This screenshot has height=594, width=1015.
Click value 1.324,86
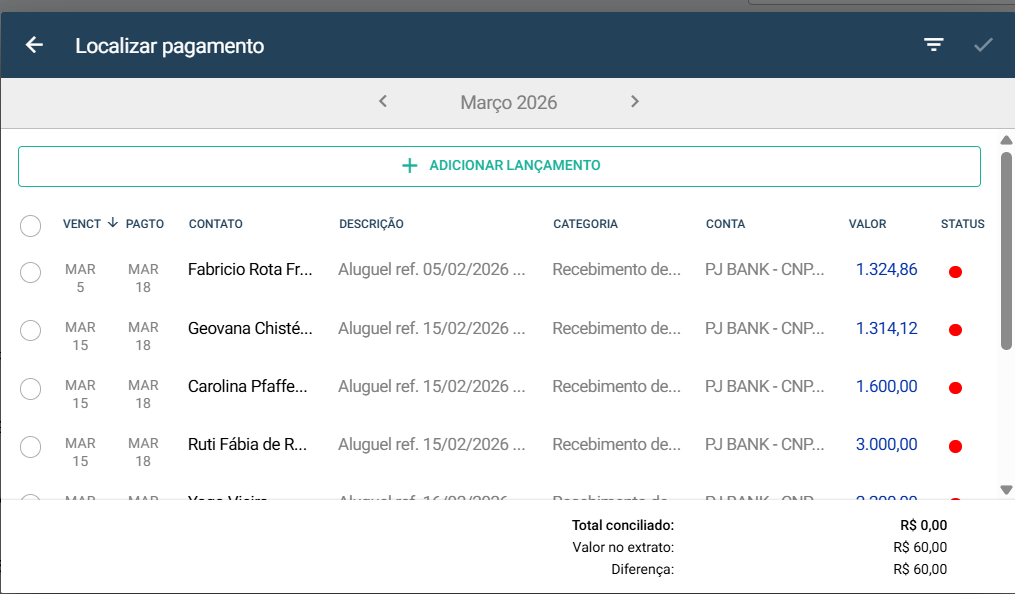tap(886, 269)
